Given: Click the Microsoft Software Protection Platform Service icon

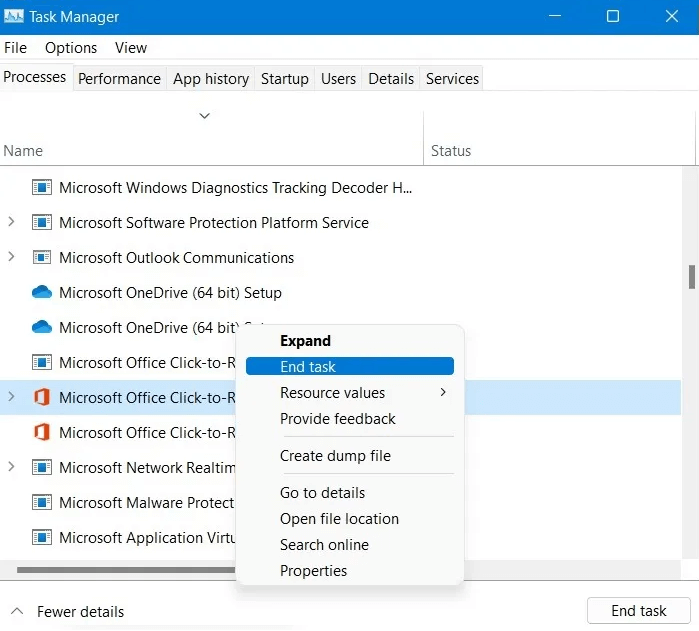Looking at the screenshot, I should (42, 223).
